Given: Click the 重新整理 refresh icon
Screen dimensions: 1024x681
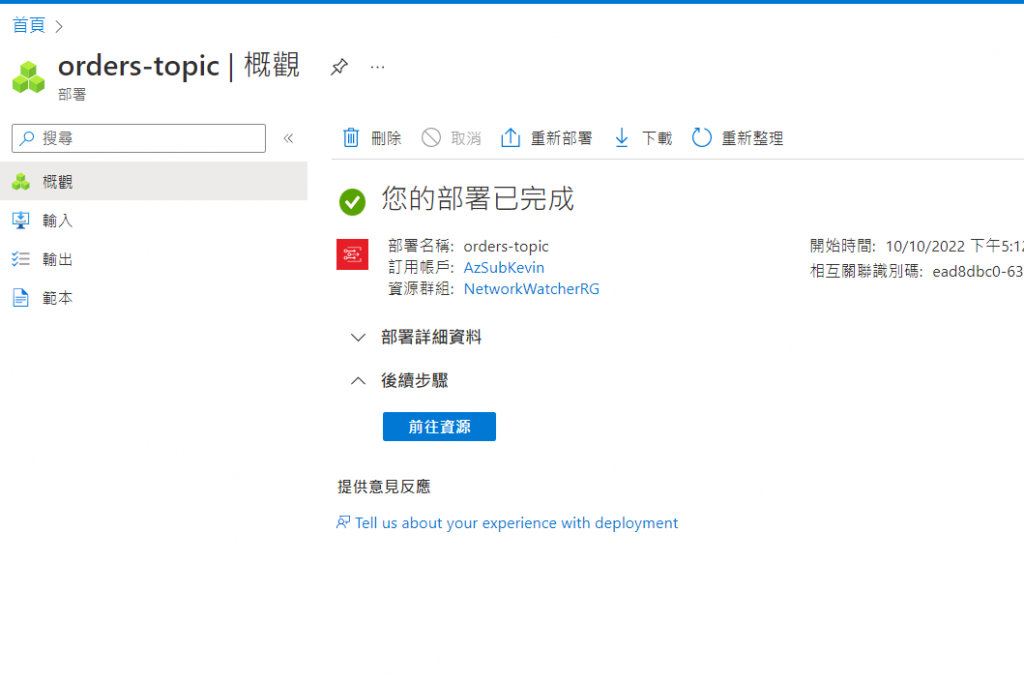Looking at the screenshot, I should pyautogui.click(x=701, y=138).
